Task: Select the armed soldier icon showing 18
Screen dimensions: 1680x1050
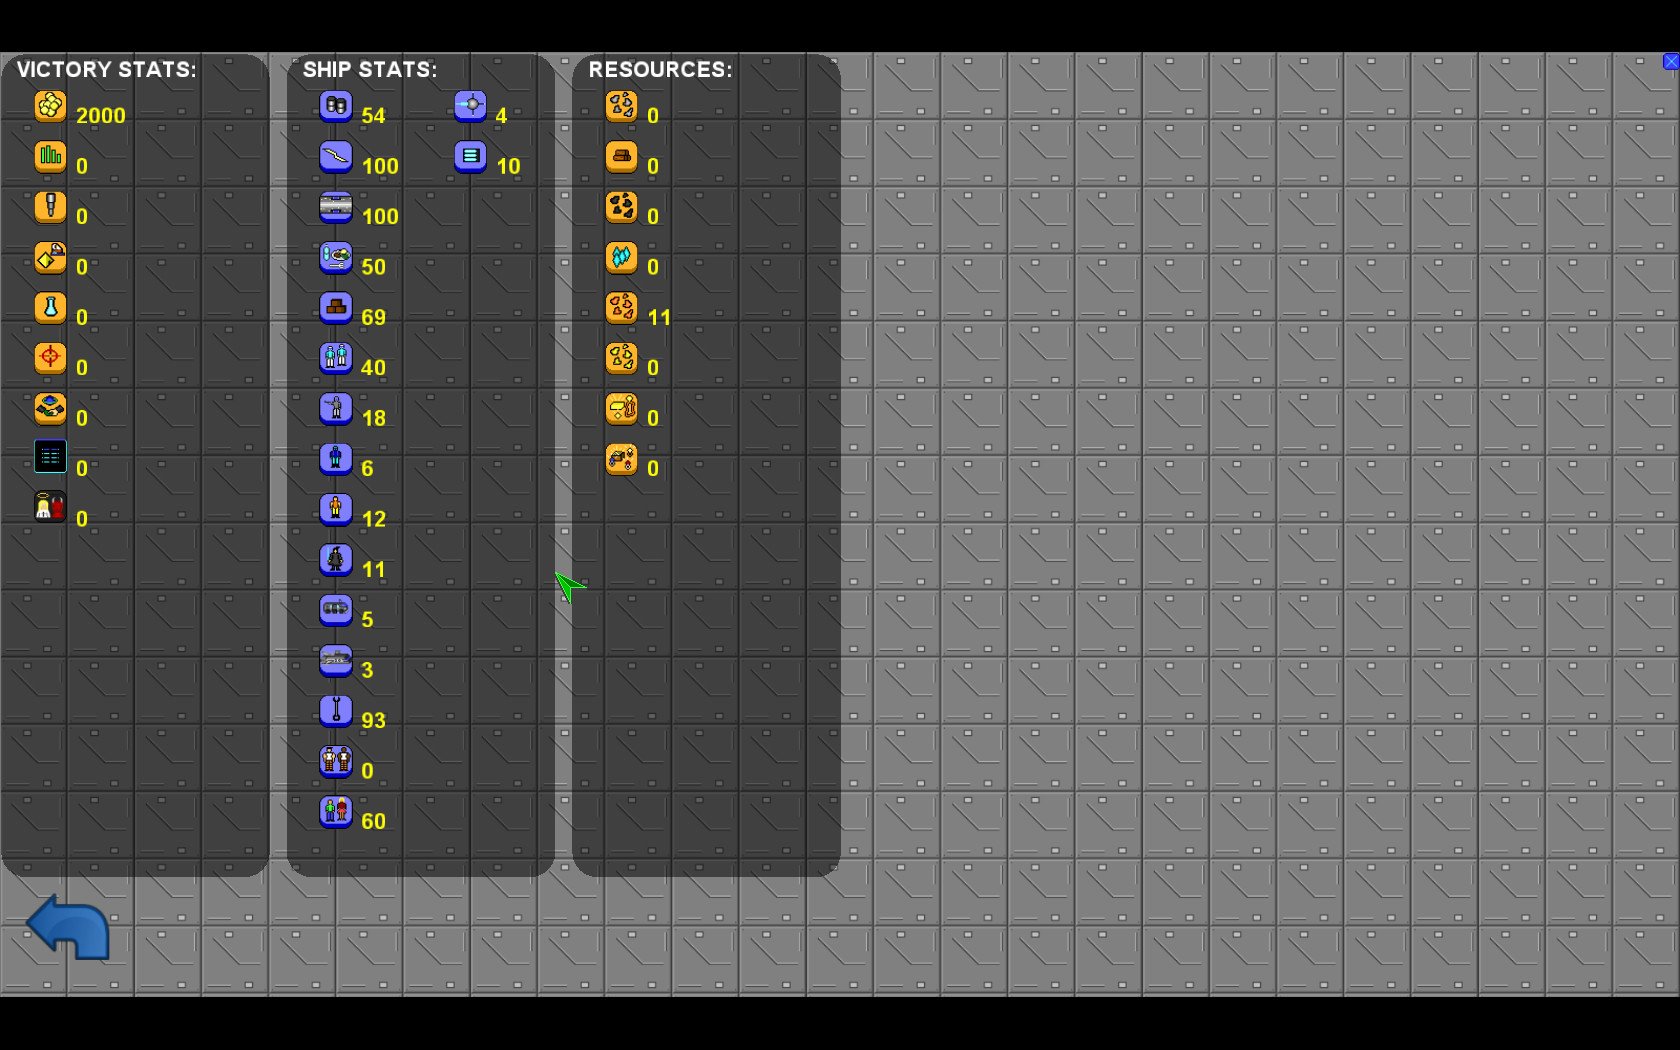Action: click(336, 408)
